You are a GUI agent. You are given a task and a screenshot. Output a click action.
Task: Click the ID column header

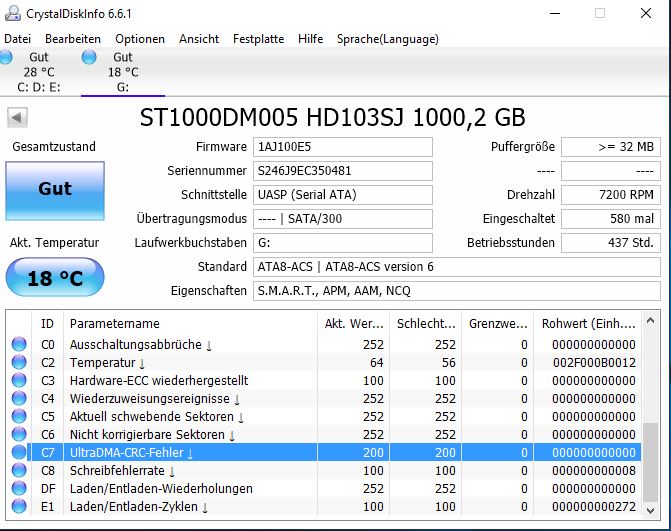pyautogui.click(x=48, y=323)
